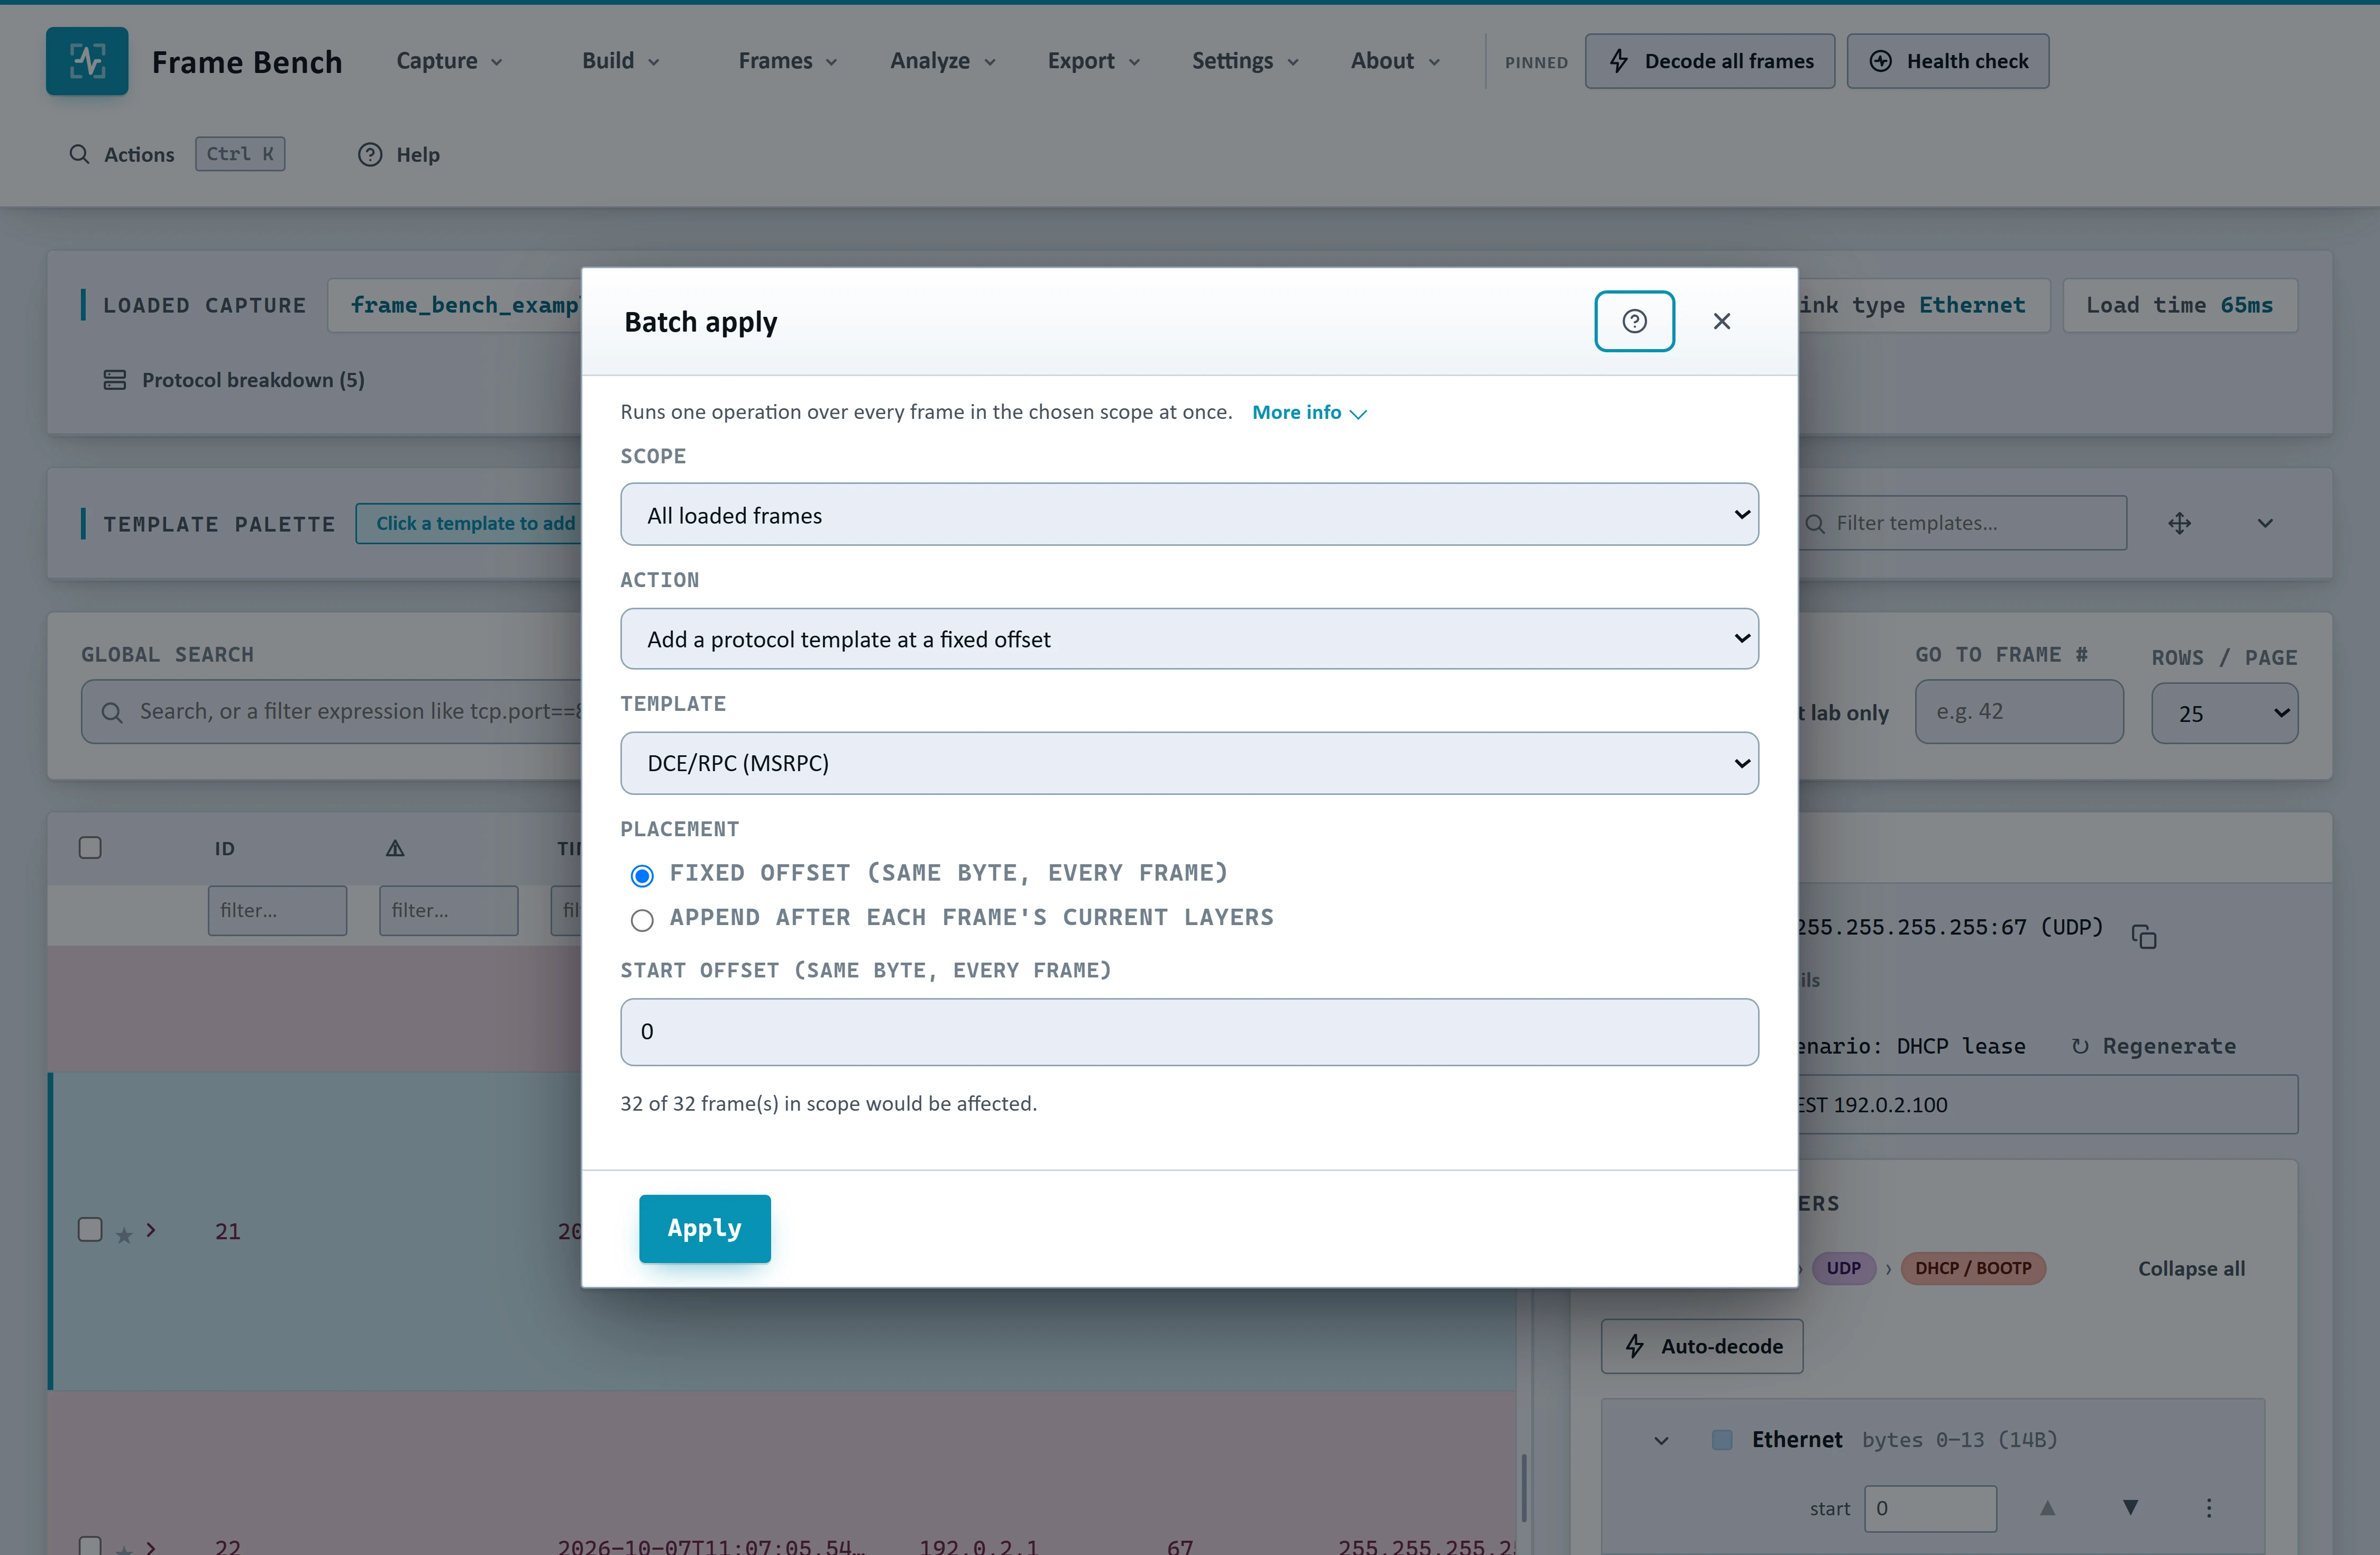Check the frame 21 row checkbox

pos(90,1229)
